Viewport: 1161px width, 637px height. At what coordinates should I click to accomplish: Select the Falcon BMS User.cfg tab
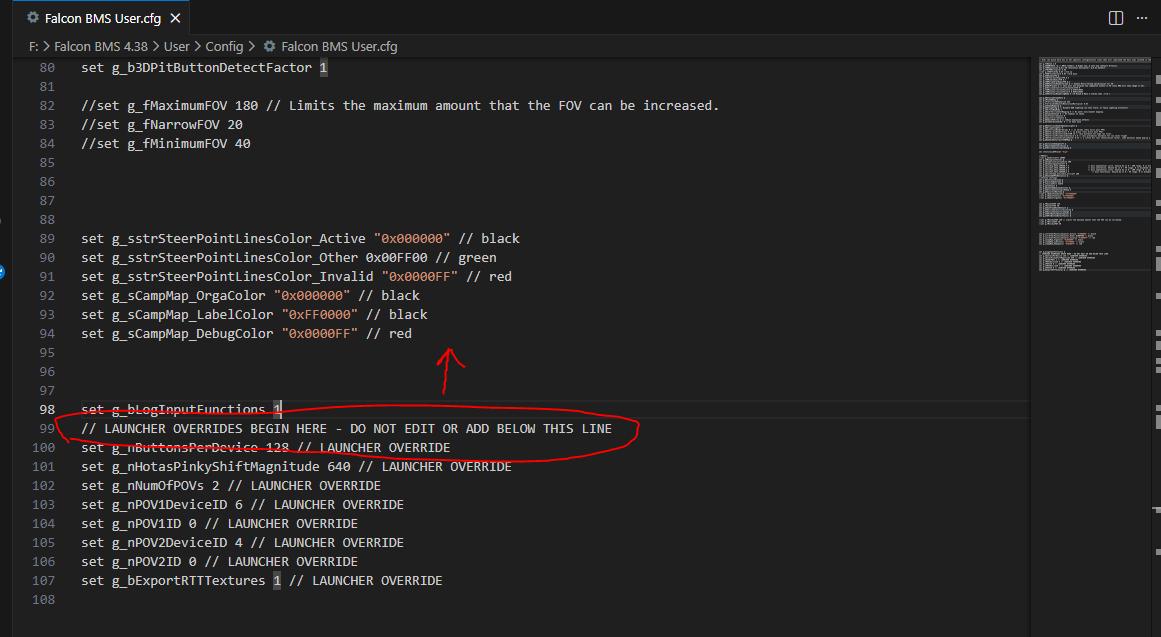tap(102, 18)
